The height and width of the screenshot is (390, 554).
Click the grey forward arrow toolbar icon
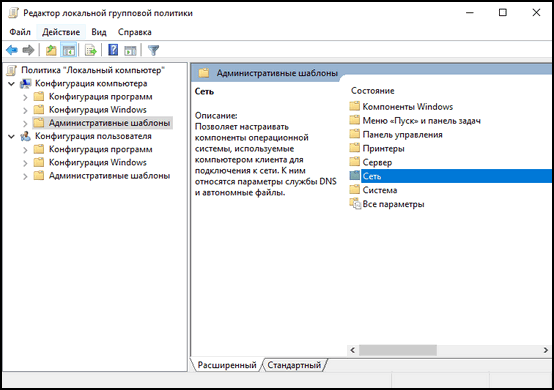[x=28, y=50]
